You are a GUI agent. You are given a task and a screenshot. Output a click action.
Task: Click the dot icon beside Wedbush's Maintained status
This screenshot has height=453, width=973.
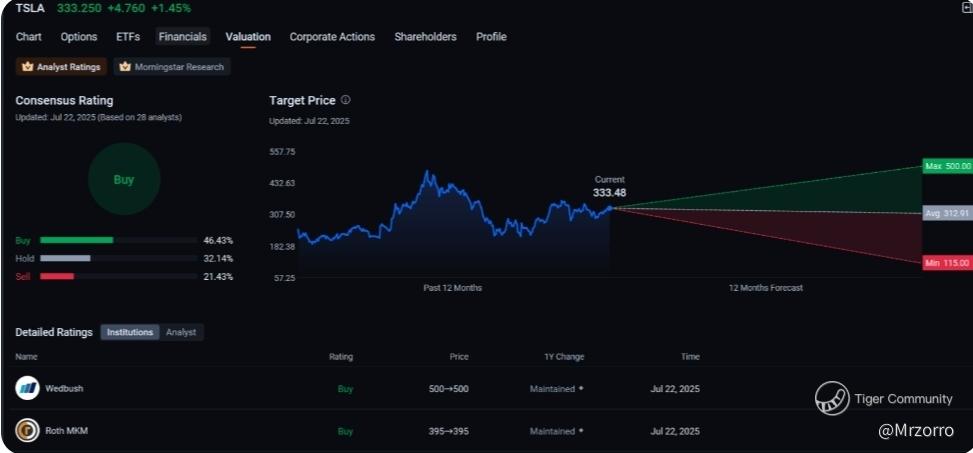click(581, 388)
